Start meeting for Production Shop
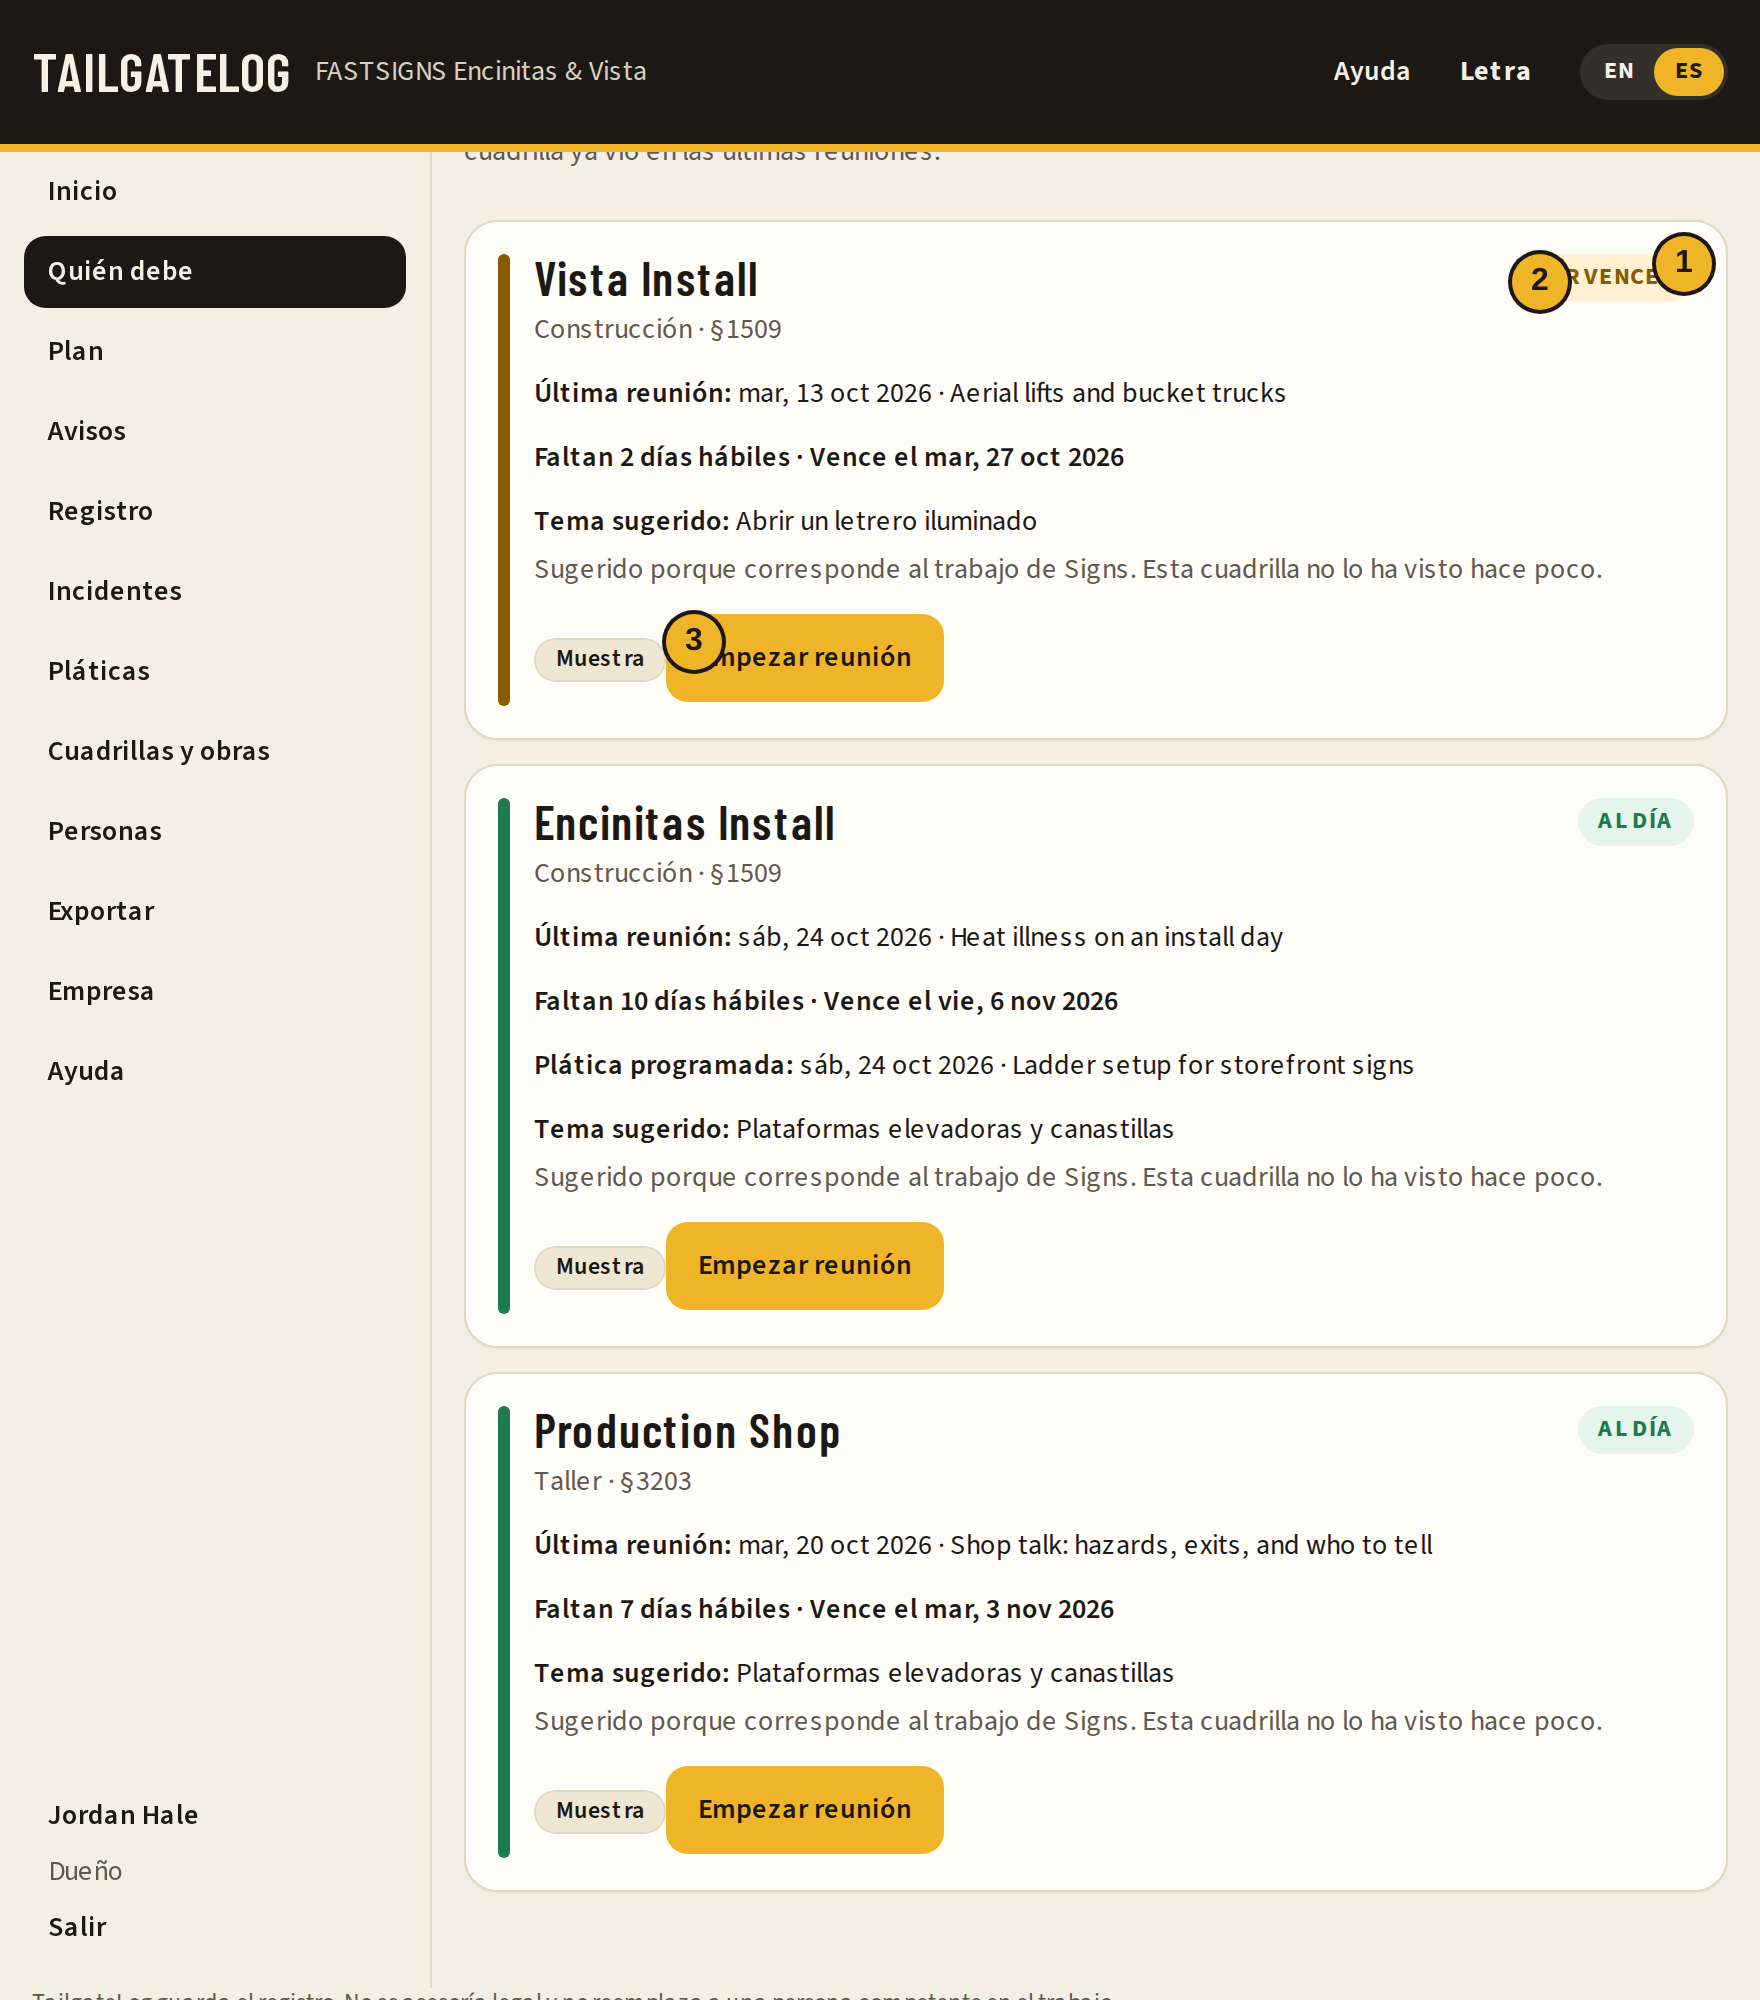The height and width of the screenshot is (2000, 1760). [805, 1810]
